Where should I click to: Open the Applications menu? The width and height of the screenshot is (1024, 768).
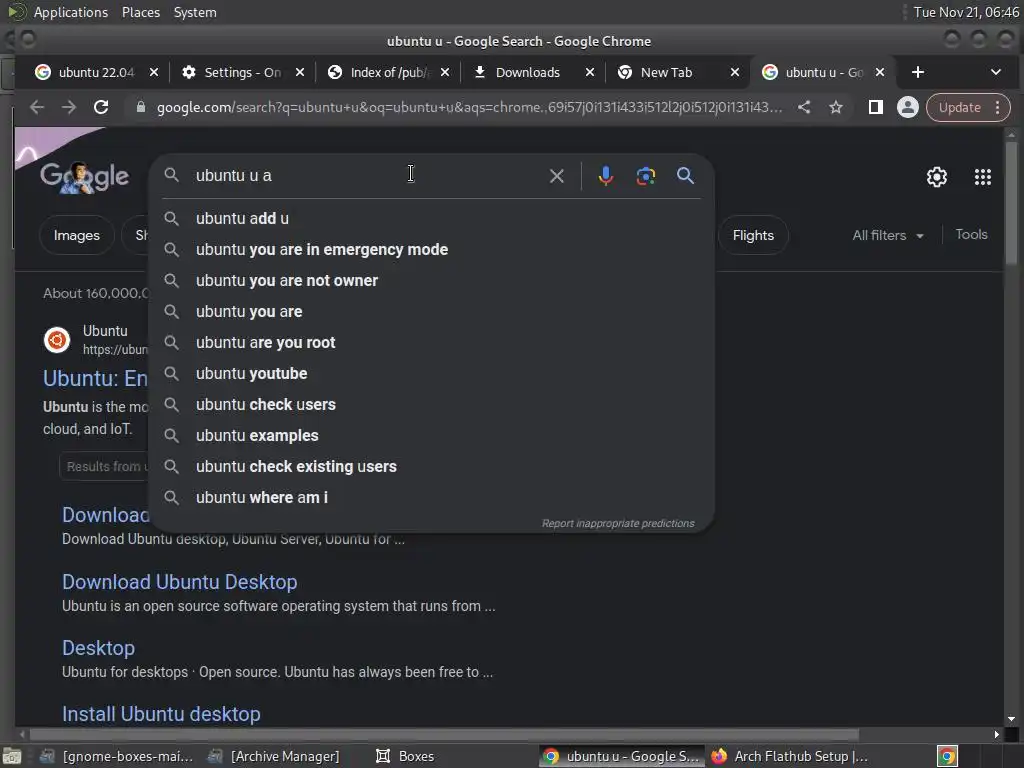pos(71,12)
